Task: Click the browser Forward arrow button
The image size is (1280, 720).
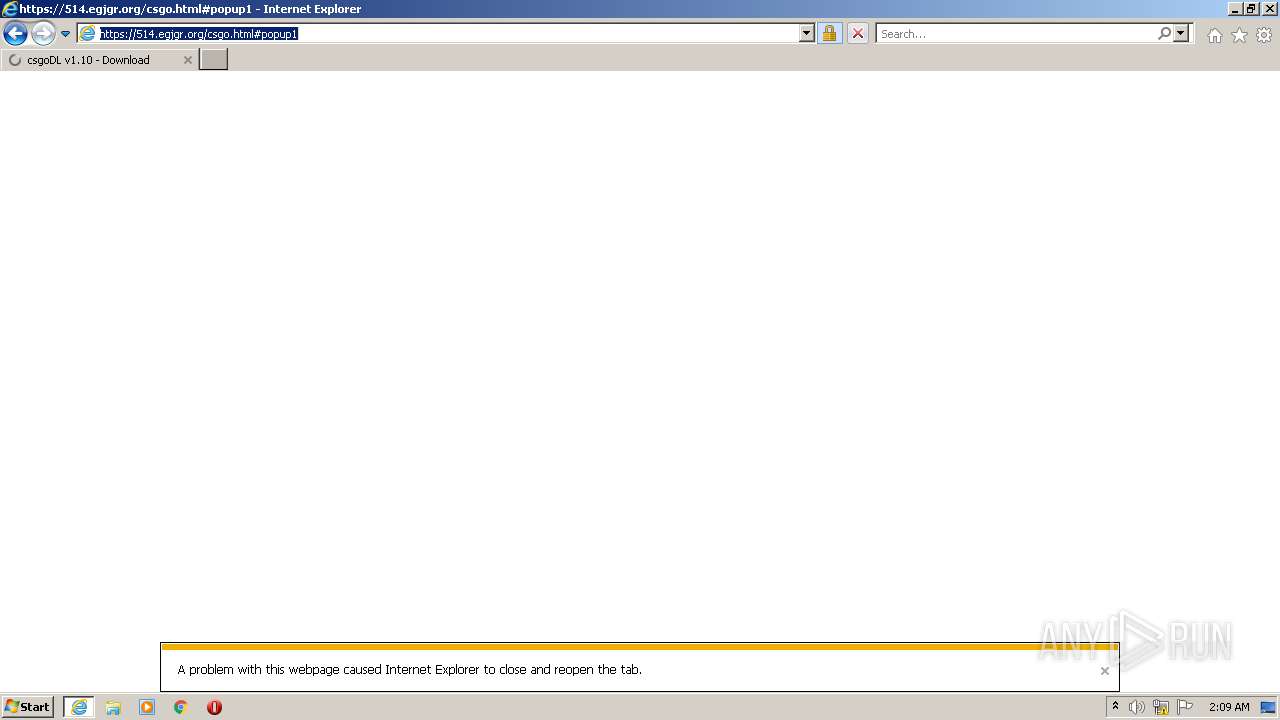Action: click(43, 34)
